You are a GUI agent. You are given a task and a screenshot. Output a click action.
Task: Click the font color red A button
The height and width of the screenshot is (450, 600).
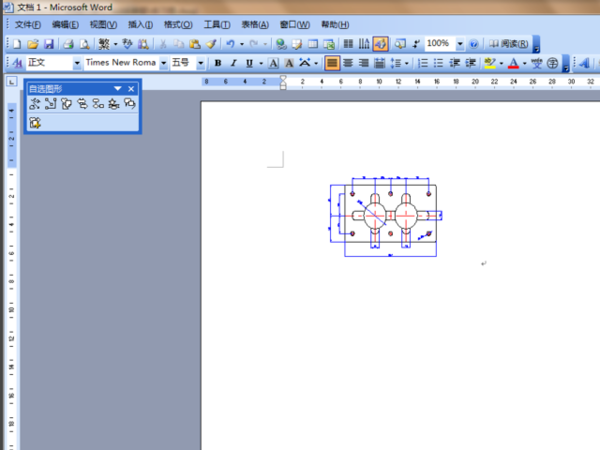point(513,63)
